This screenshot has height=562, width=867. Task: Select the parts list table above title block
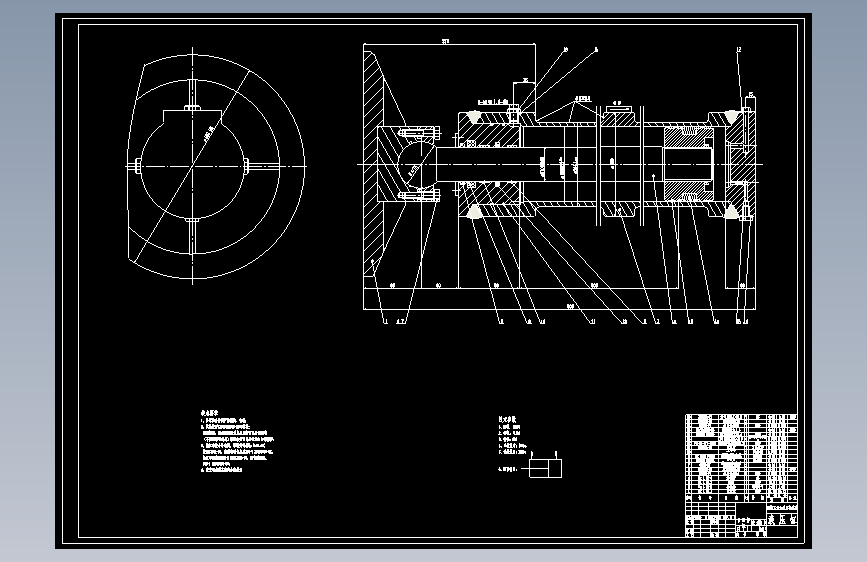point(741,458)
